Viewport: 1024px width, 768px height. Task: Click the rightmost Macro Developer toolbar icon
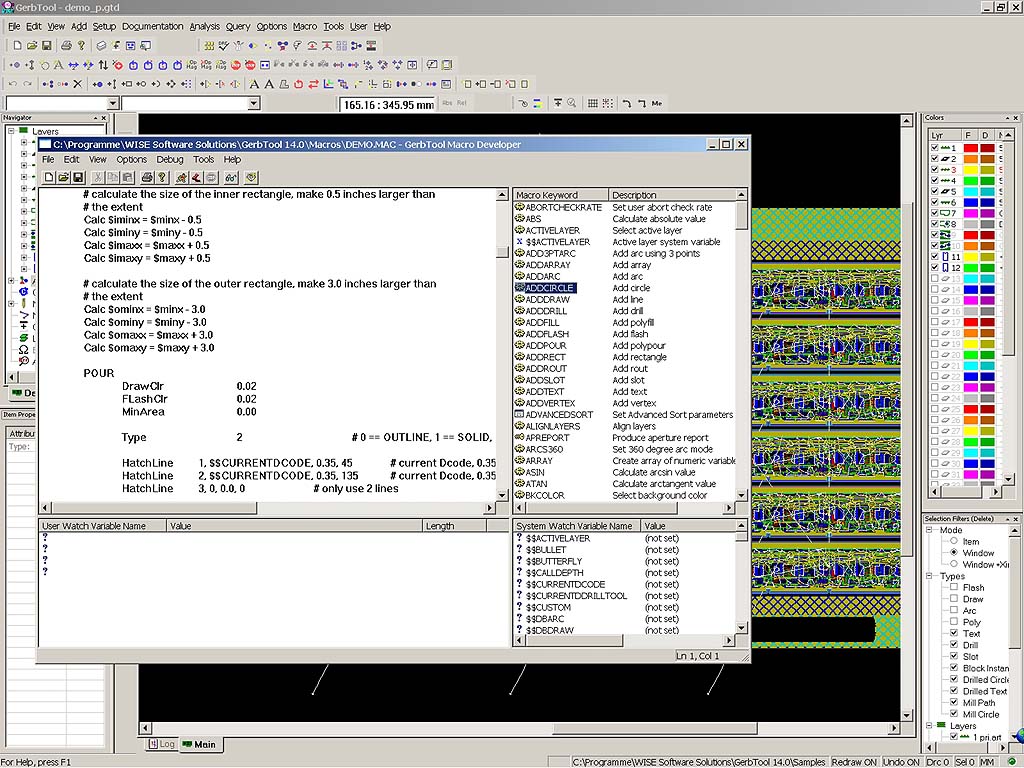click(251, 178)
